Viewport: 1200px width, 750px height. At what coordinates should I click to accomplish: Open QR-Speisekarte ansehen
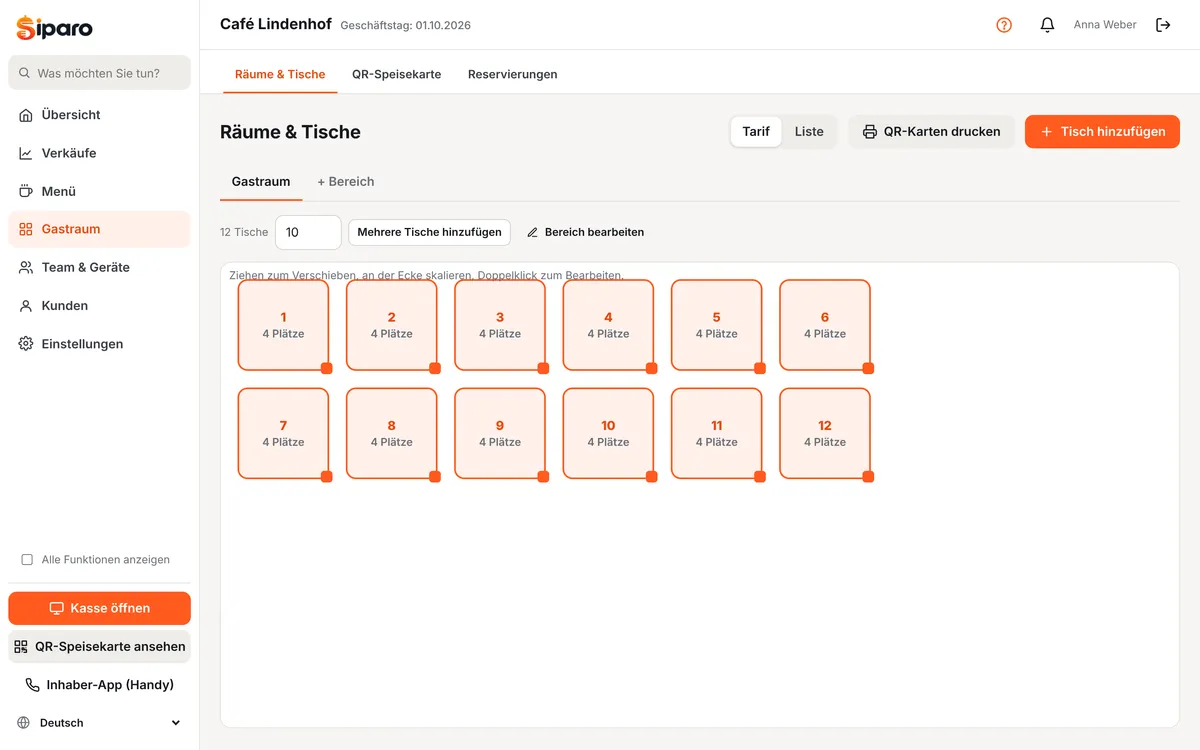[x=99, y=647]
